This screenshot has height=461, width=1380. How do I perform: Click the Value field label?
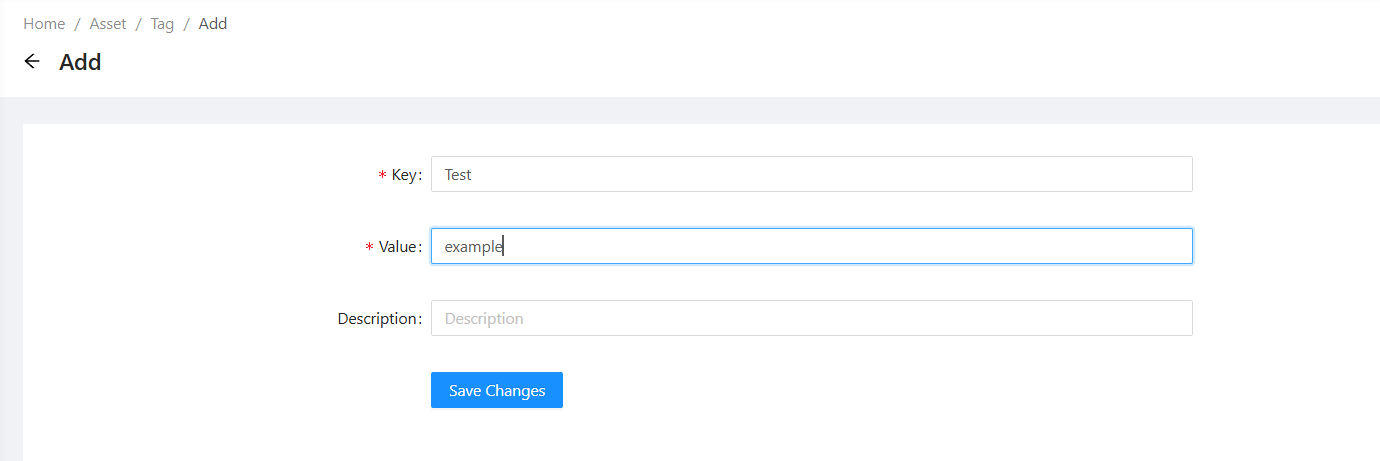click(x=399, y=247)
